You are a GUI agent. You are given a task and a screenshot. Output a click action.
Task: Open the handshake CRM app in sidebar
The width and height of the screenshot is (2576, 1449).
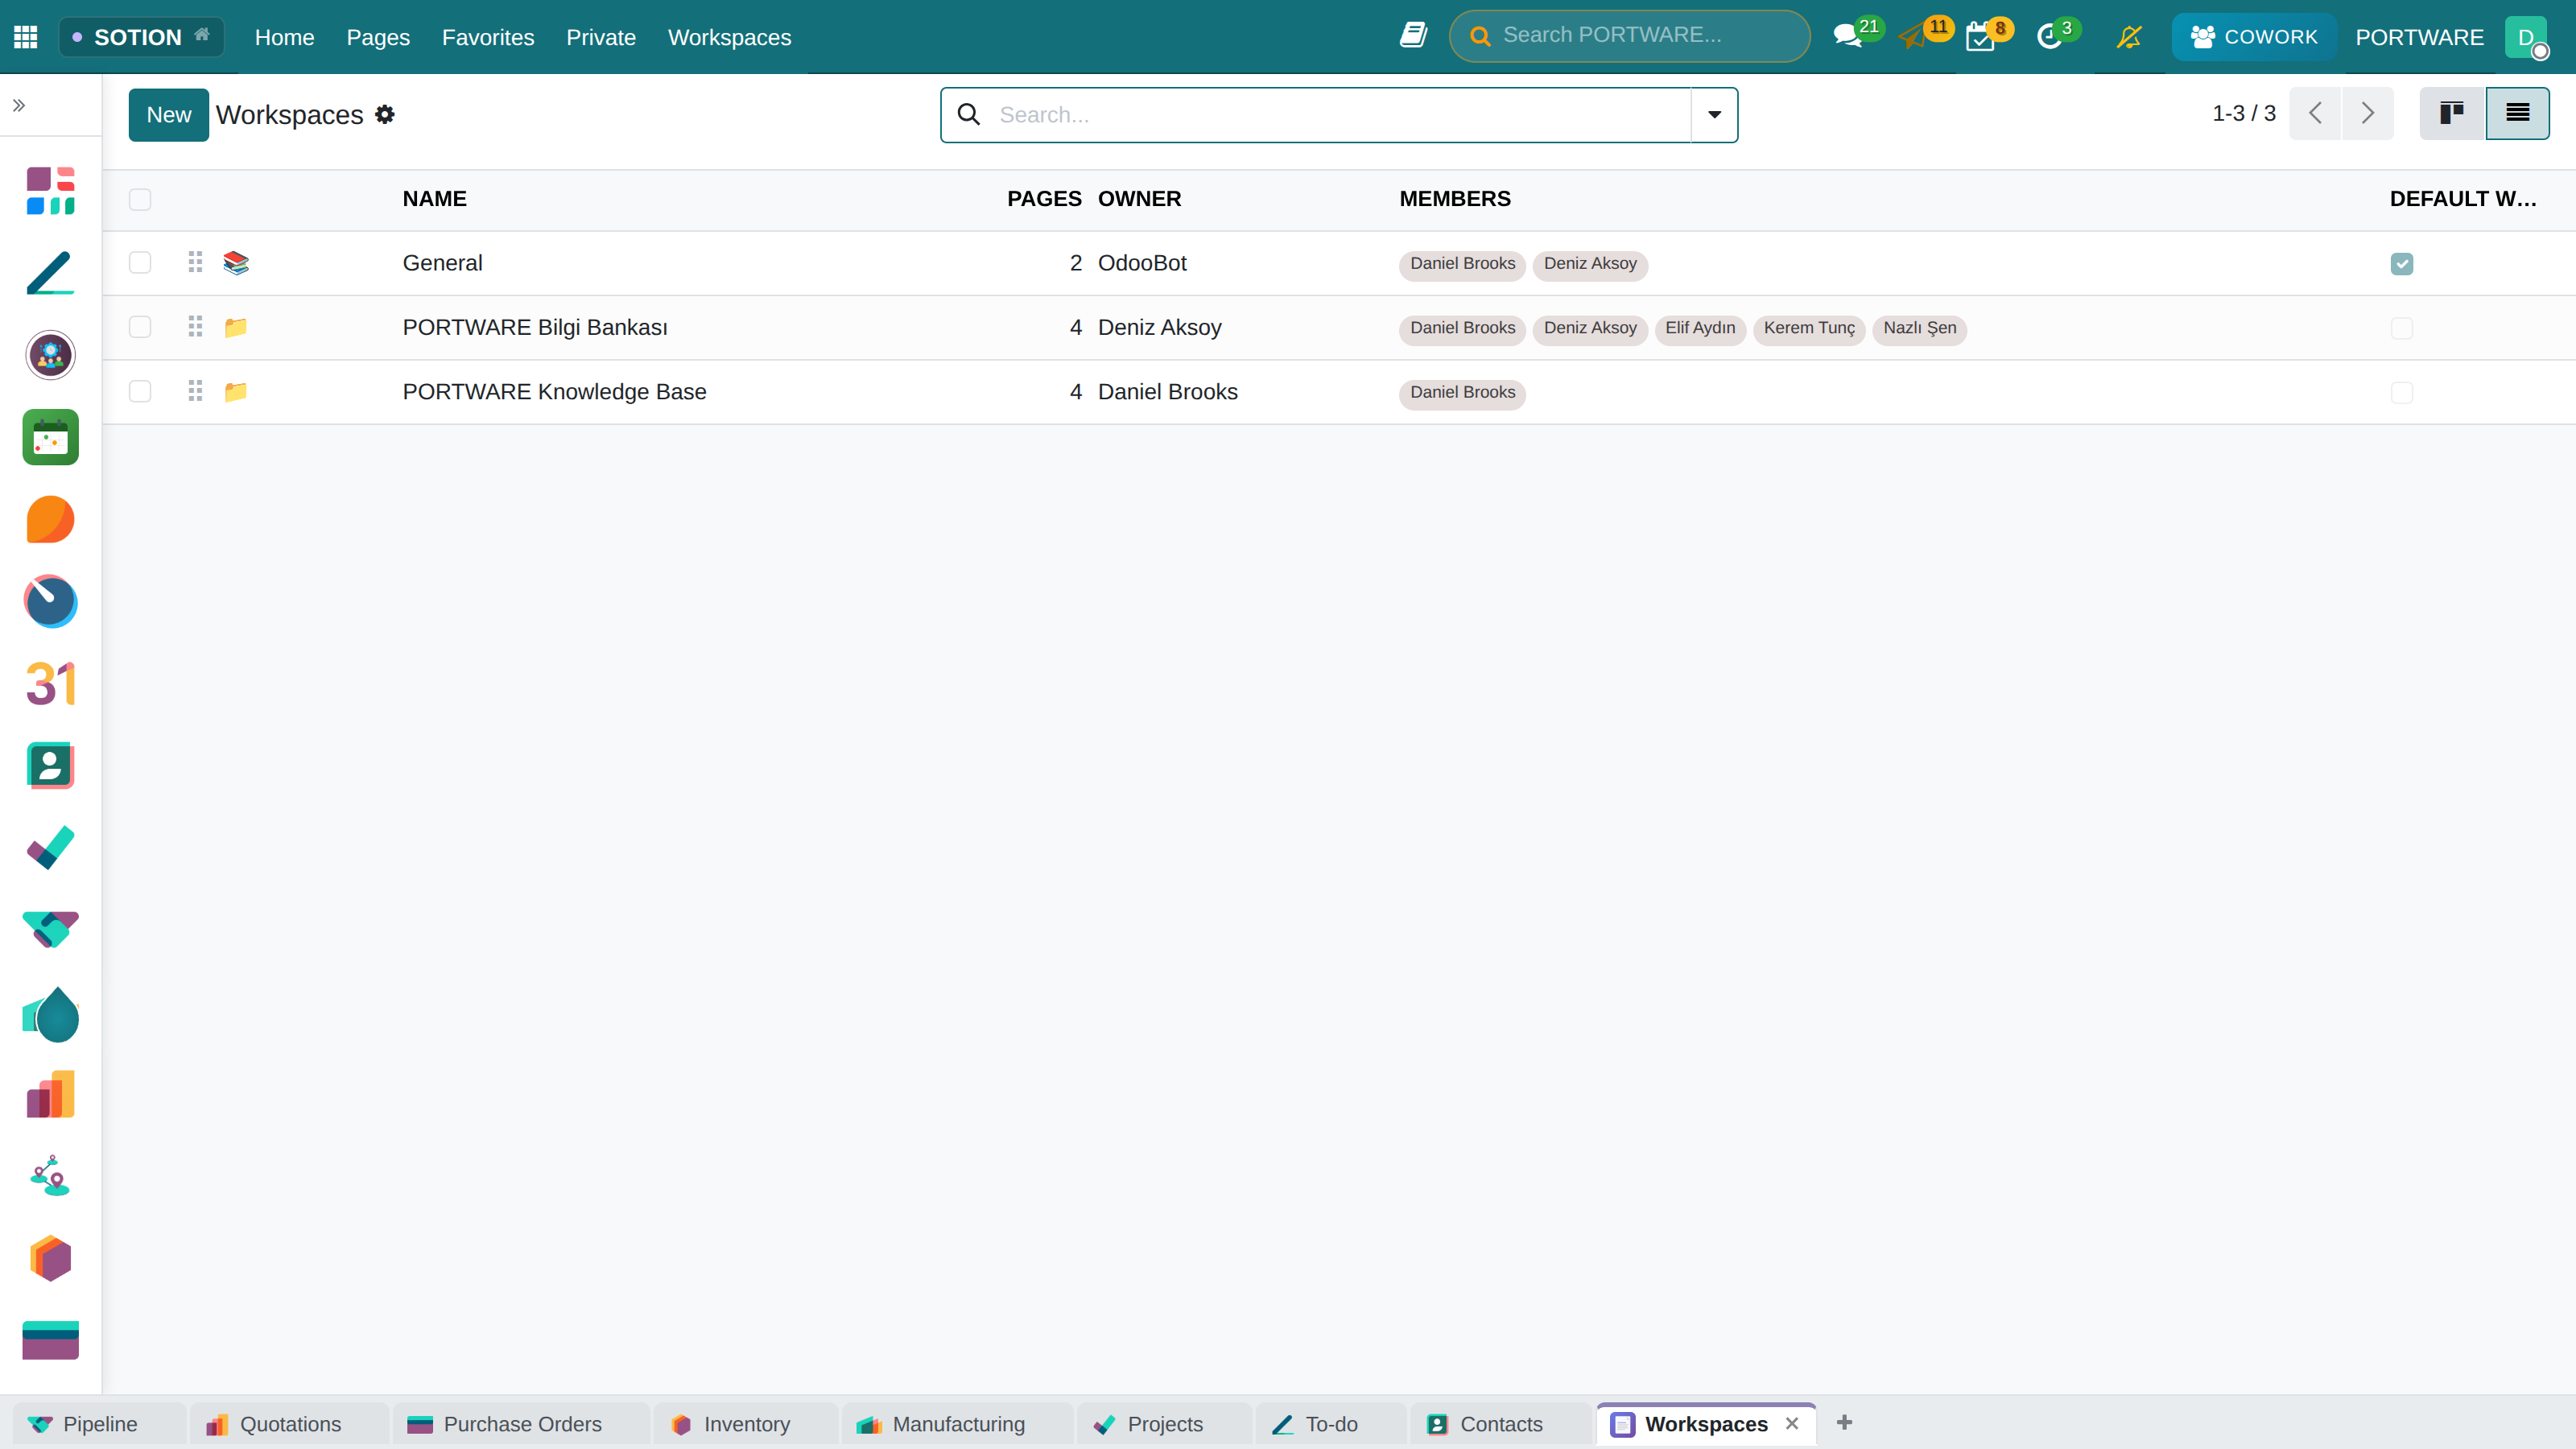(50, 929)
